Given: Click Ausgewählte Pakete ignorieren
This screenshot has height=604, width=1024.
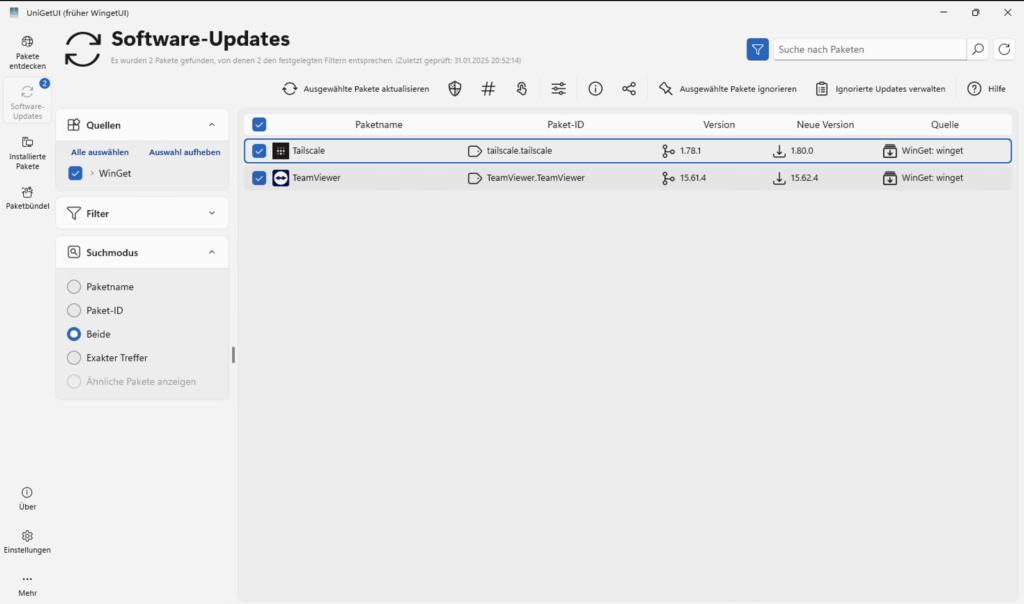Looking at the screenshot, I should [x=728, y=89].
